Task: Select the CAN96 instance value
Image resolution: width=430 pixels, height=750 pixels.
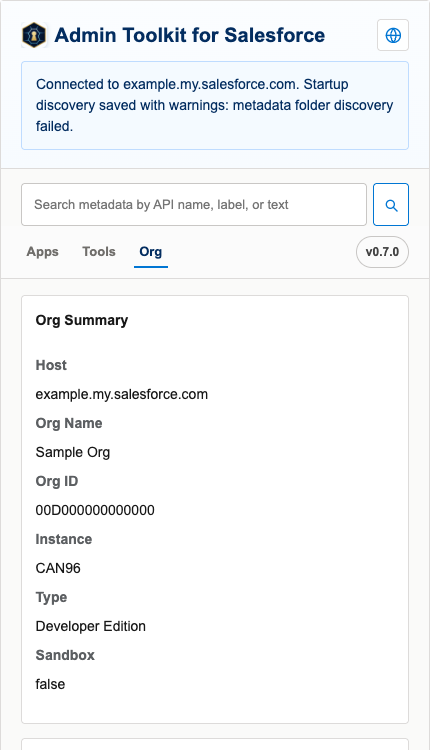Action: [58, 568]
